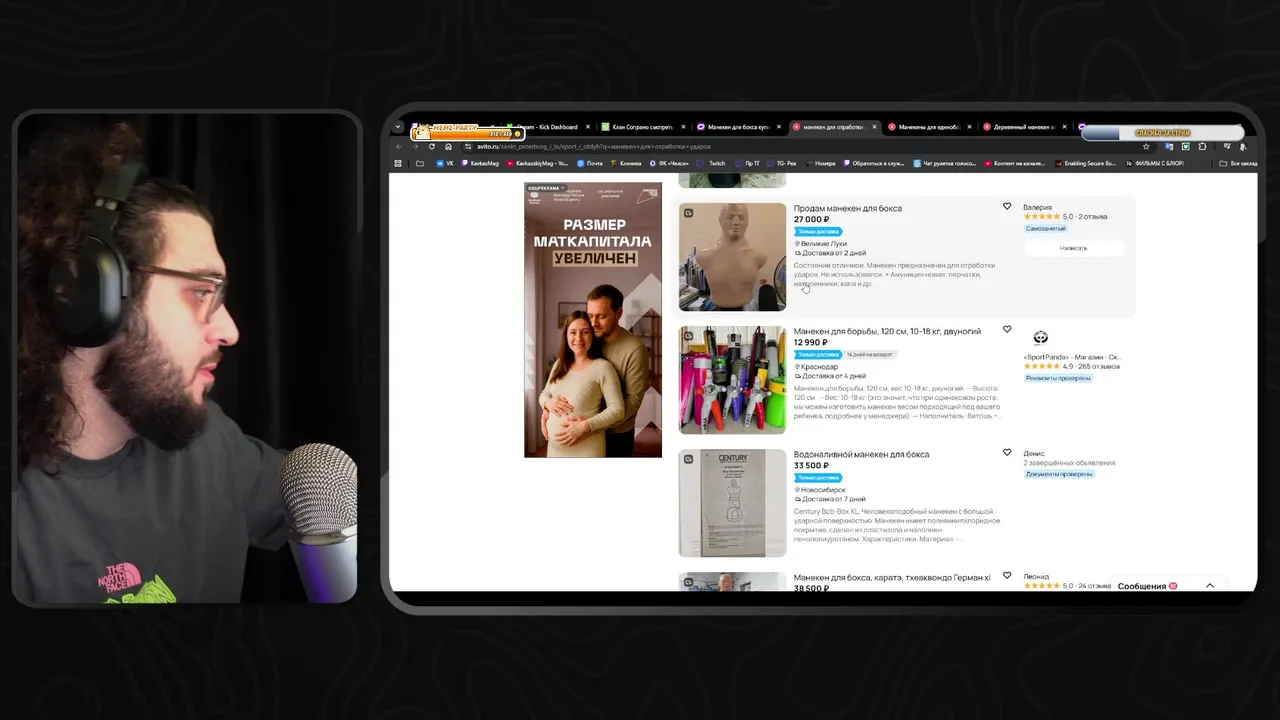The height and width of the screenshot is (720, 1280).
Task: Open the browser Home icon
Action: (448, 146)
